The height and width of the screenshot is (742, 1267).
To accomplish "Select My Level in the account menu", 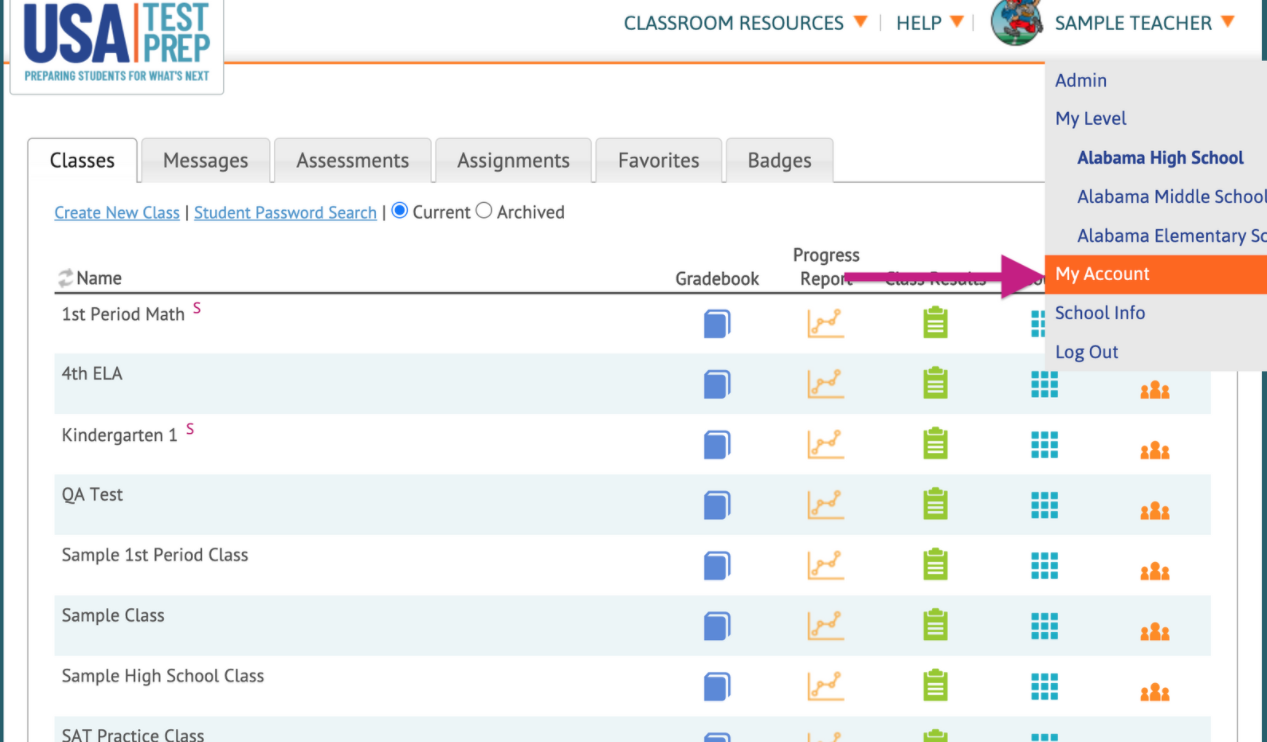I will click(1091, 118).
